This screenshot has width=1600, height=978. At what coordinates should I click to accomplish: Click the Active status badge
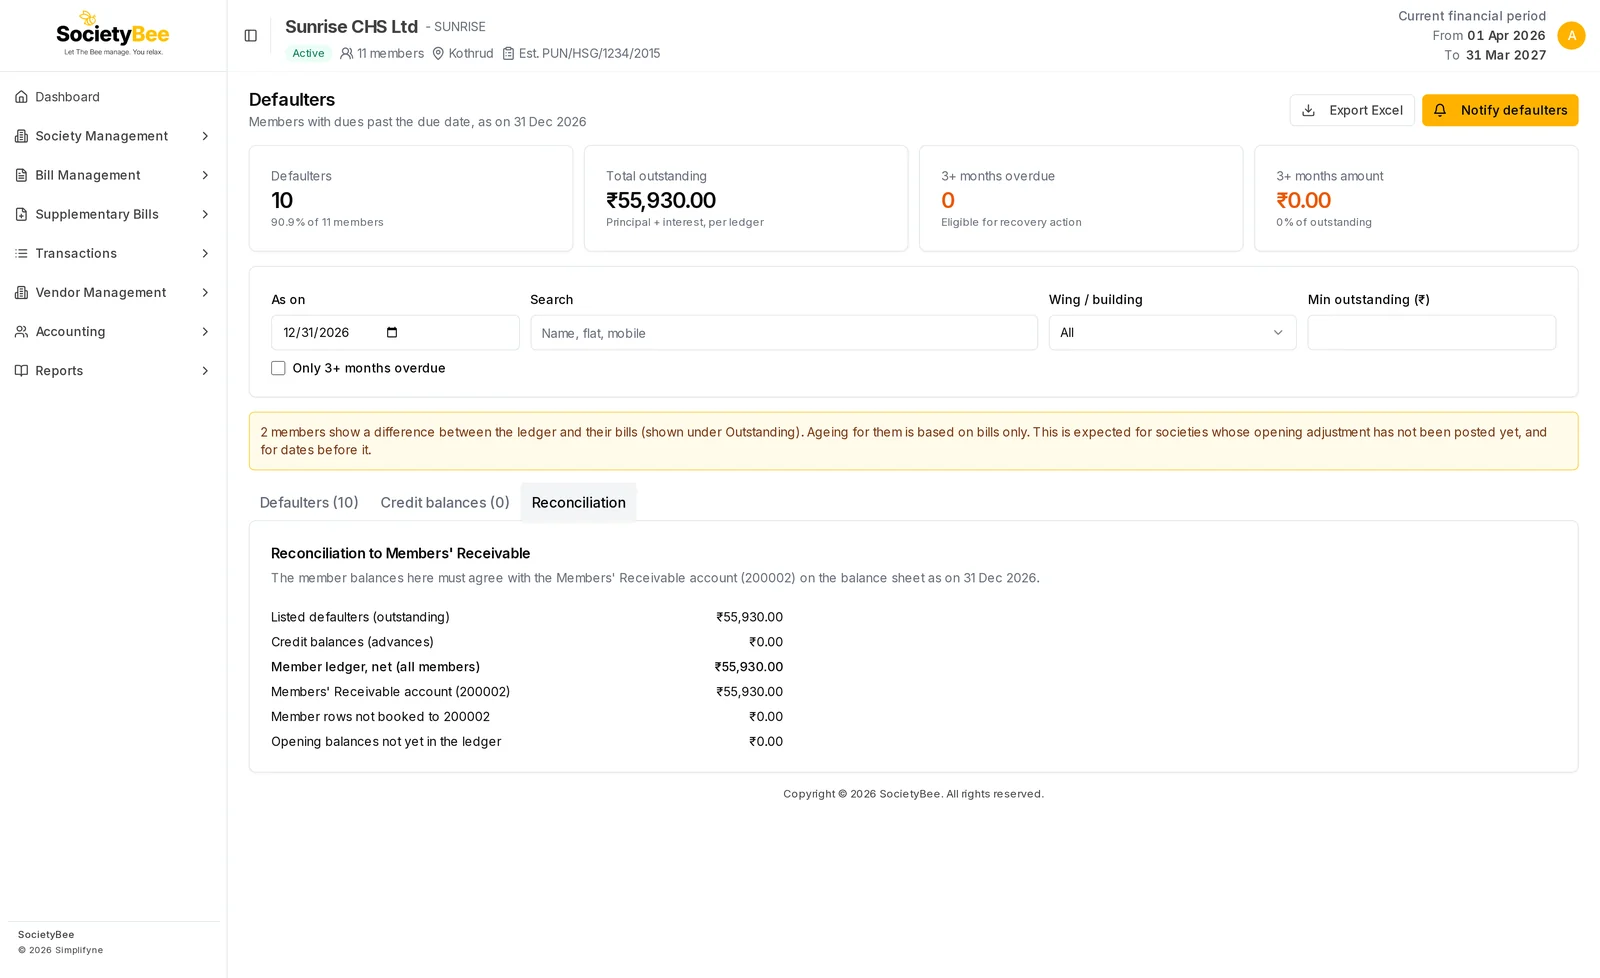tap(308, 53)
